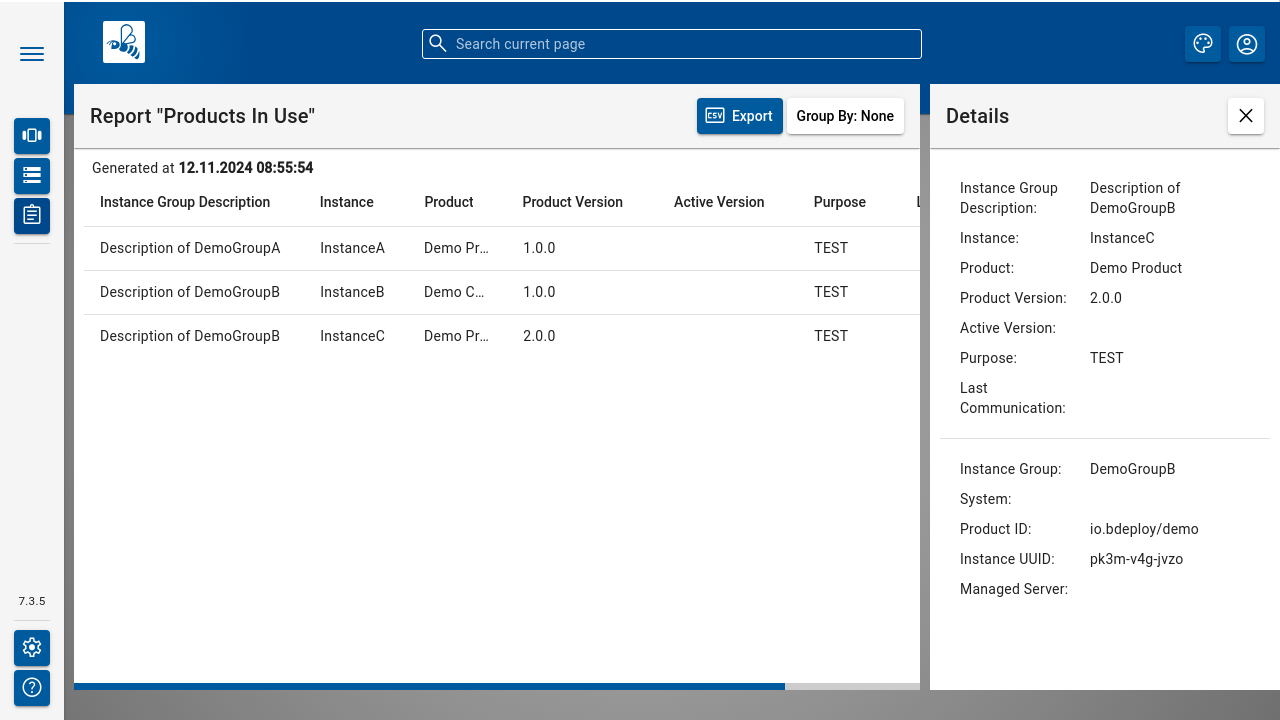Select the InstanceA cell

coord(352,248)
